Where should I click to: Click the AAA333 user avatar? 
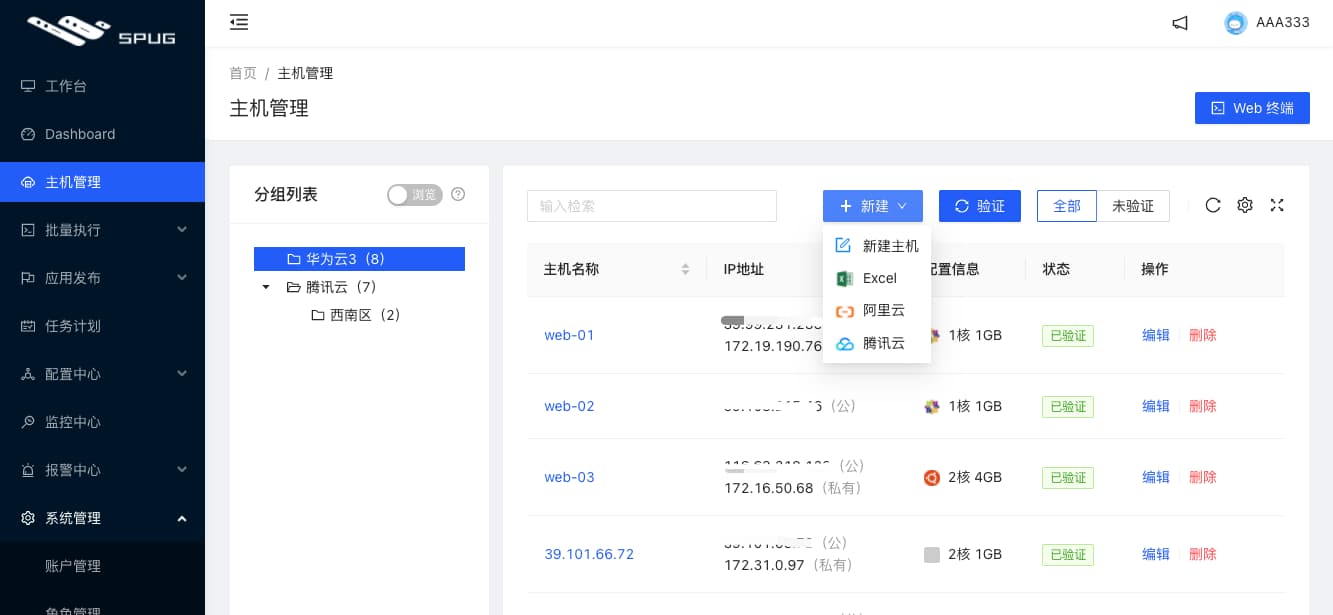1235,22
